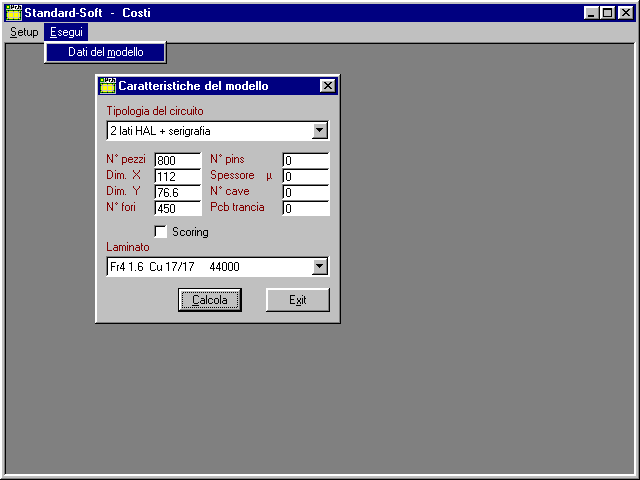
Task: Focus the Dim. Y input field
Action: [178, 192]
